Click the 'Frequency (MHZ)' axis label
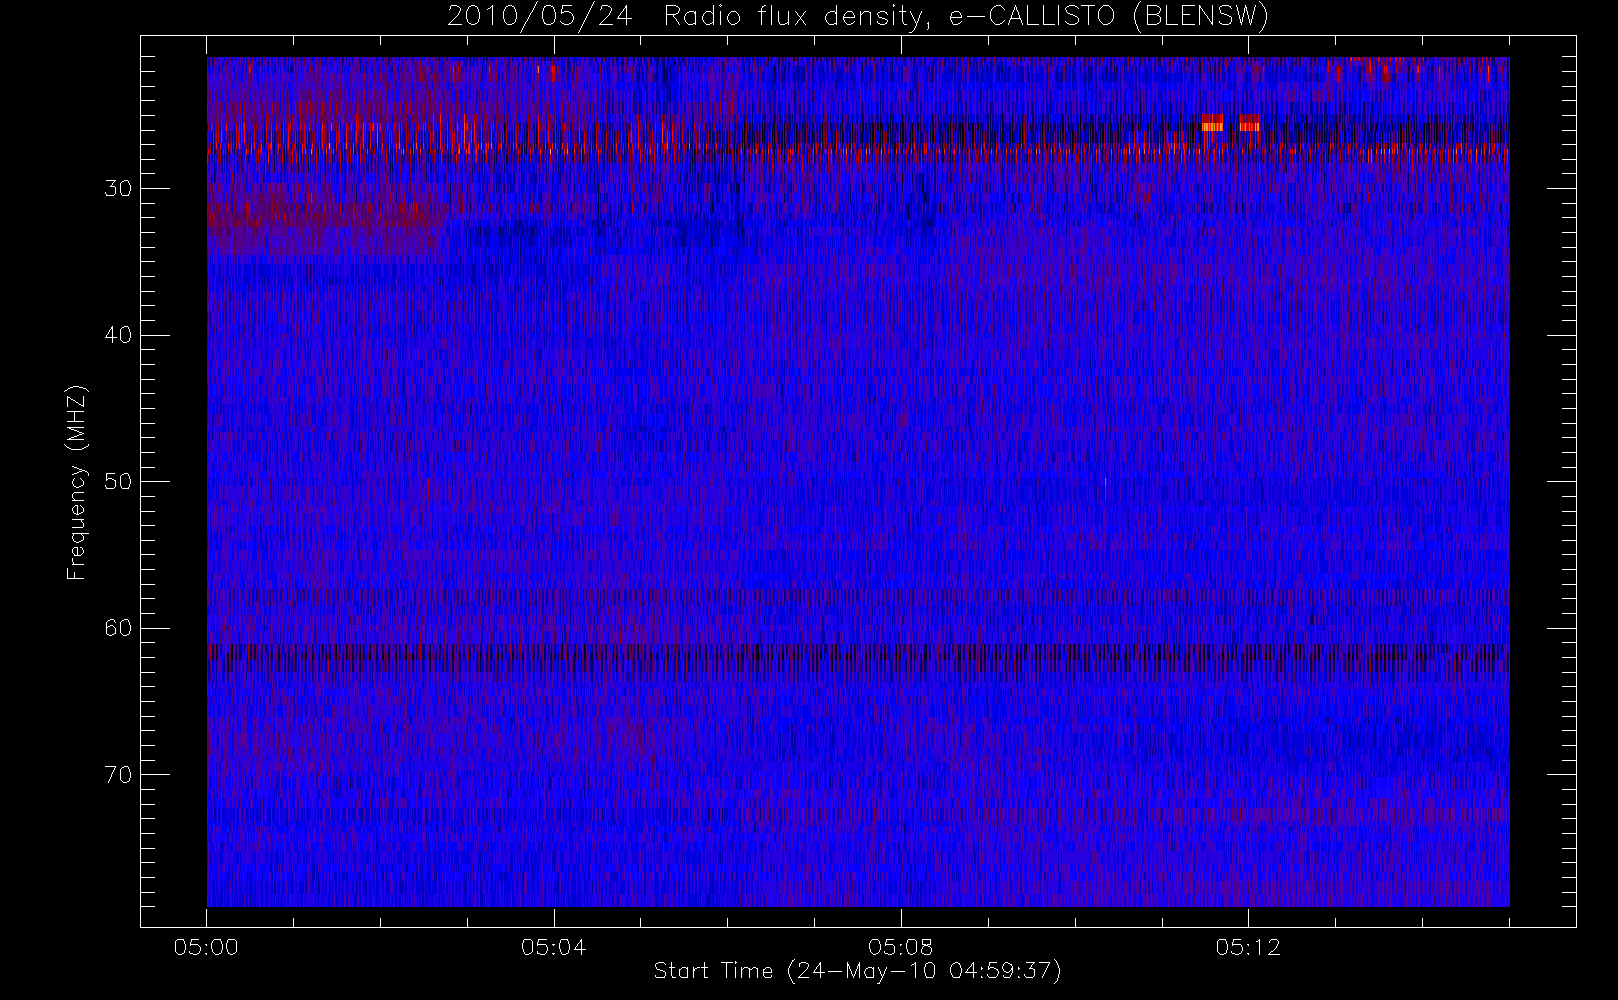This screenshot has width=1618, height=1000. [77, 482]
